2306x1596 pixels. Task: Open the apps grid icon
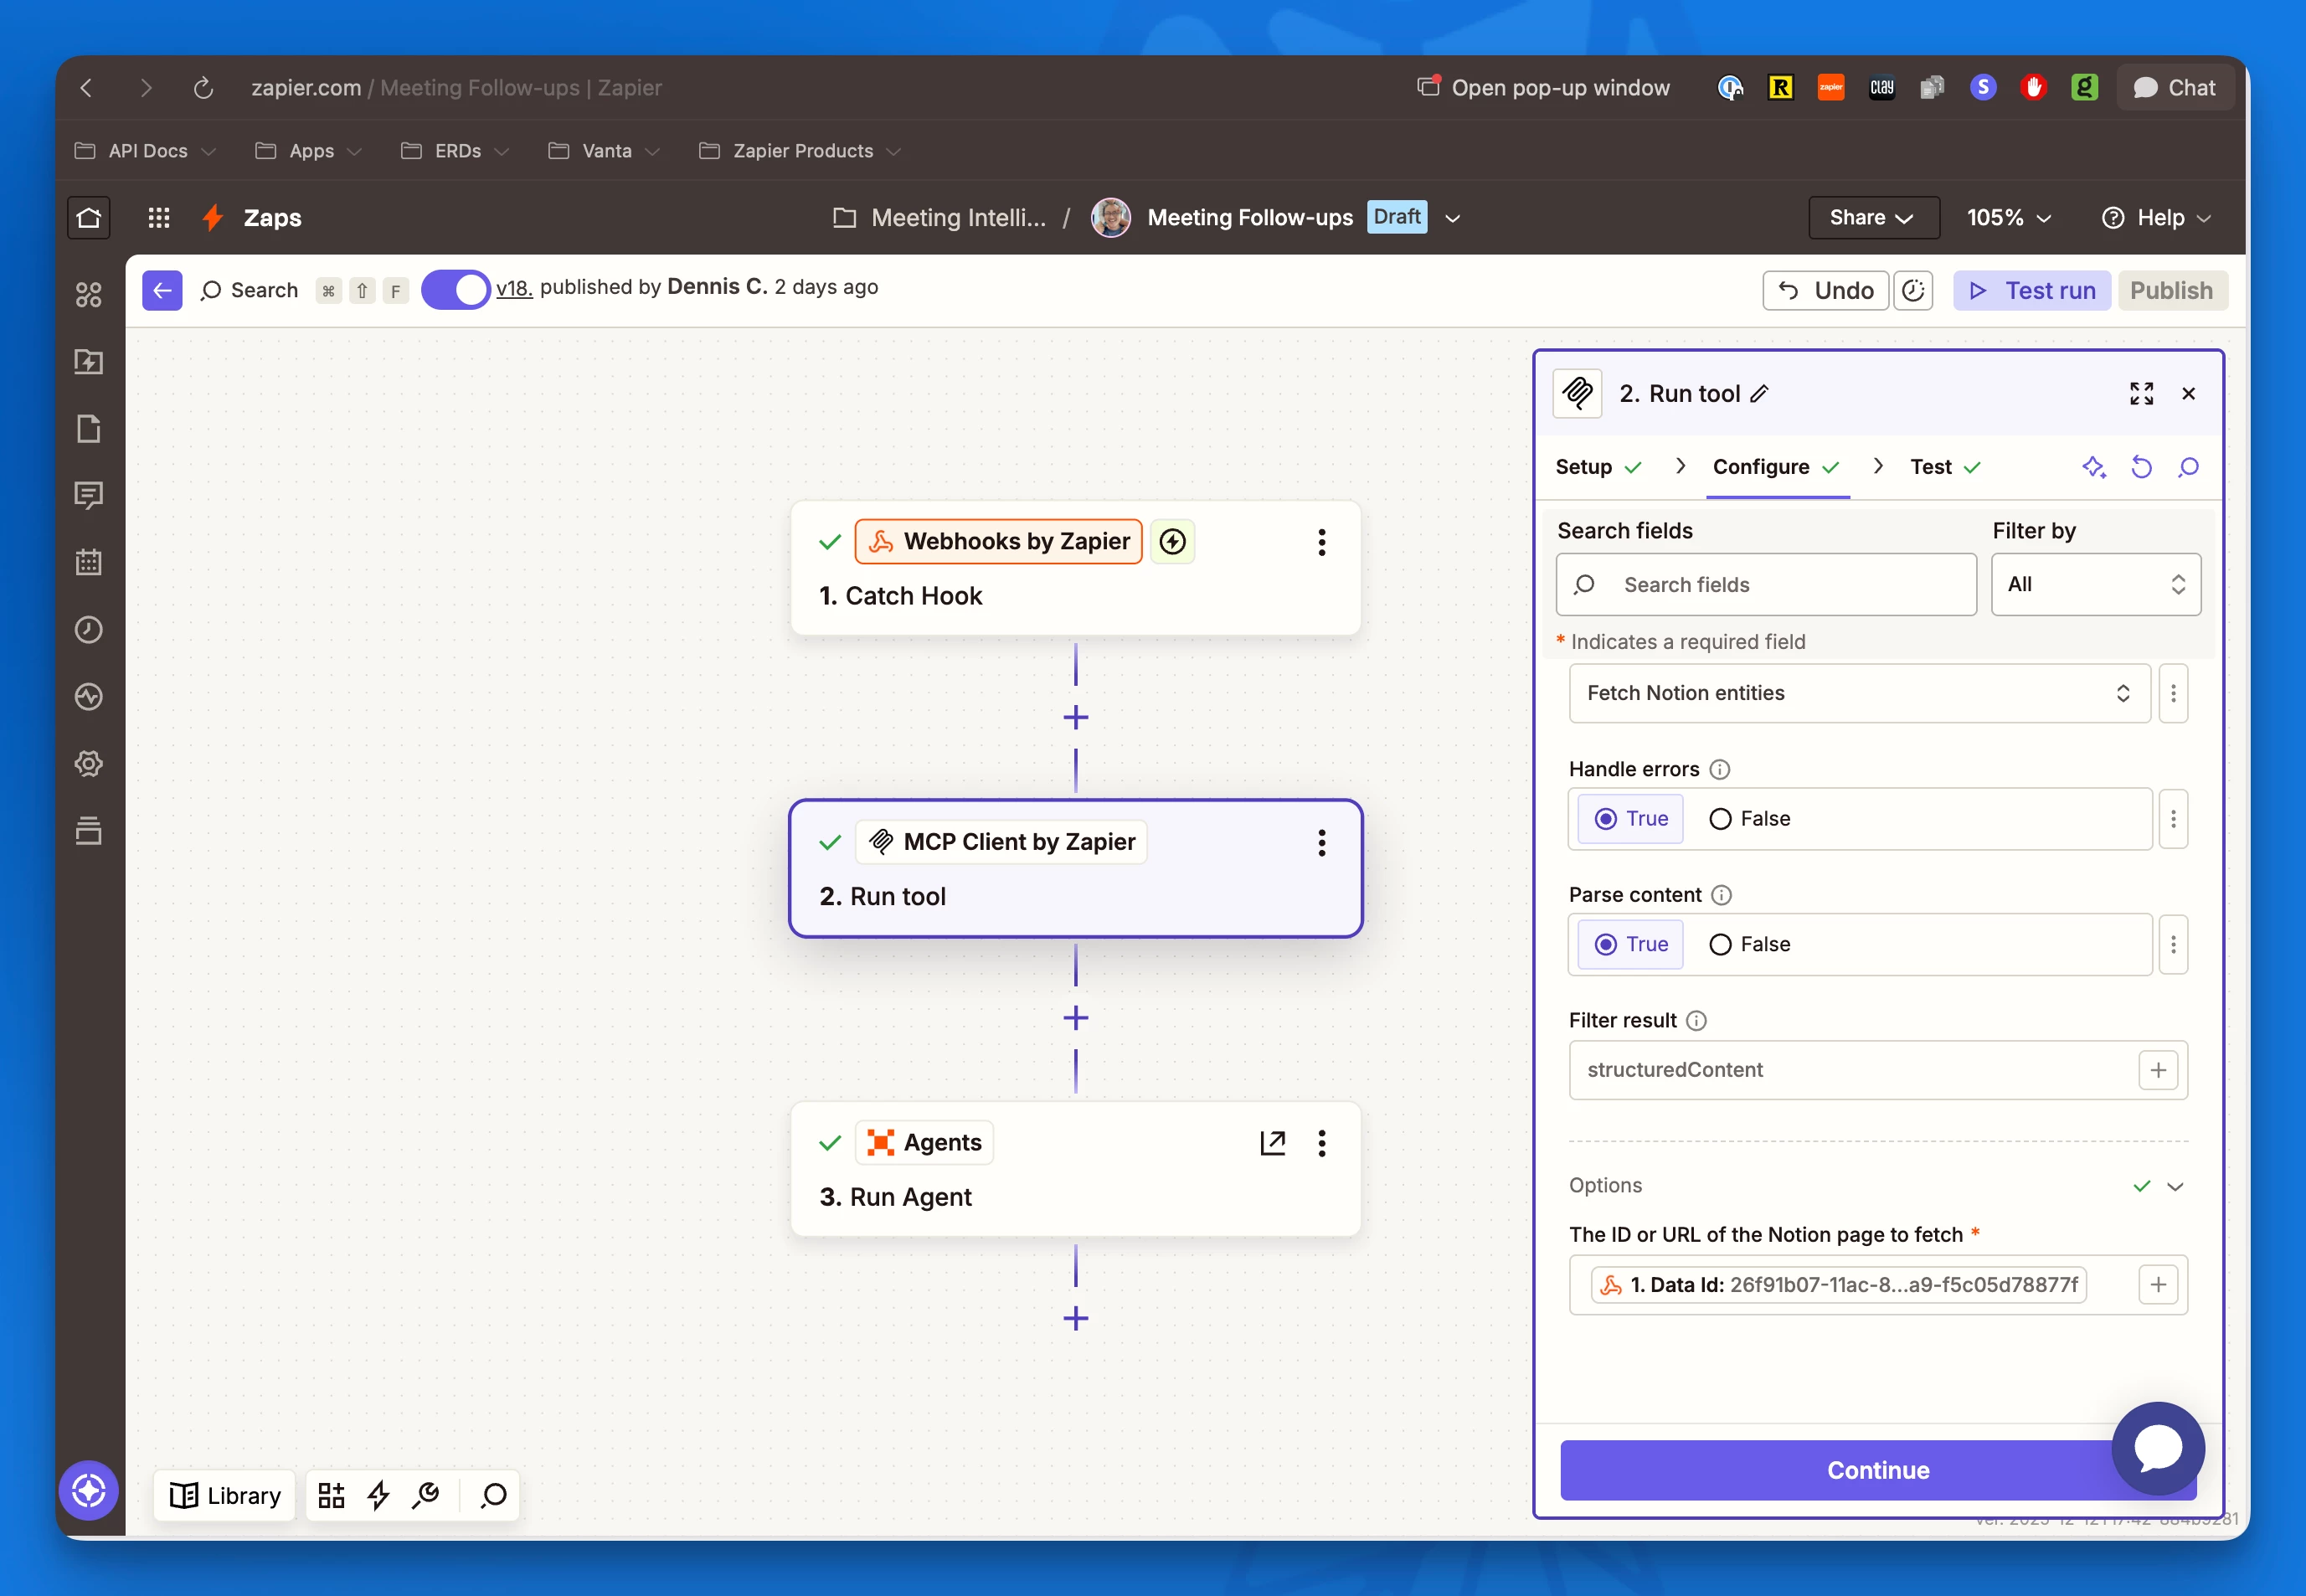tap(158, 217)
